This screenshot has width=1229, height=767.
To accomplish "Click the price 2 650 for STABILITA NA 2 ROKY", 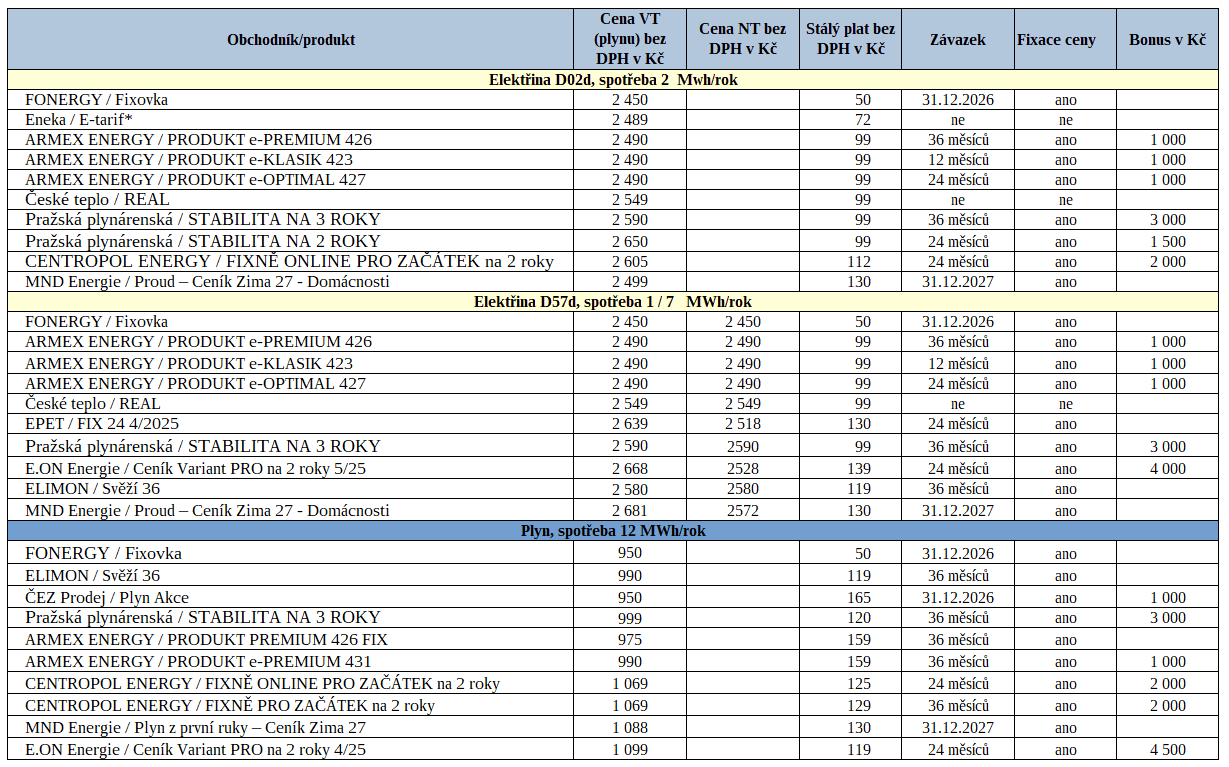I will coord(630,241).
